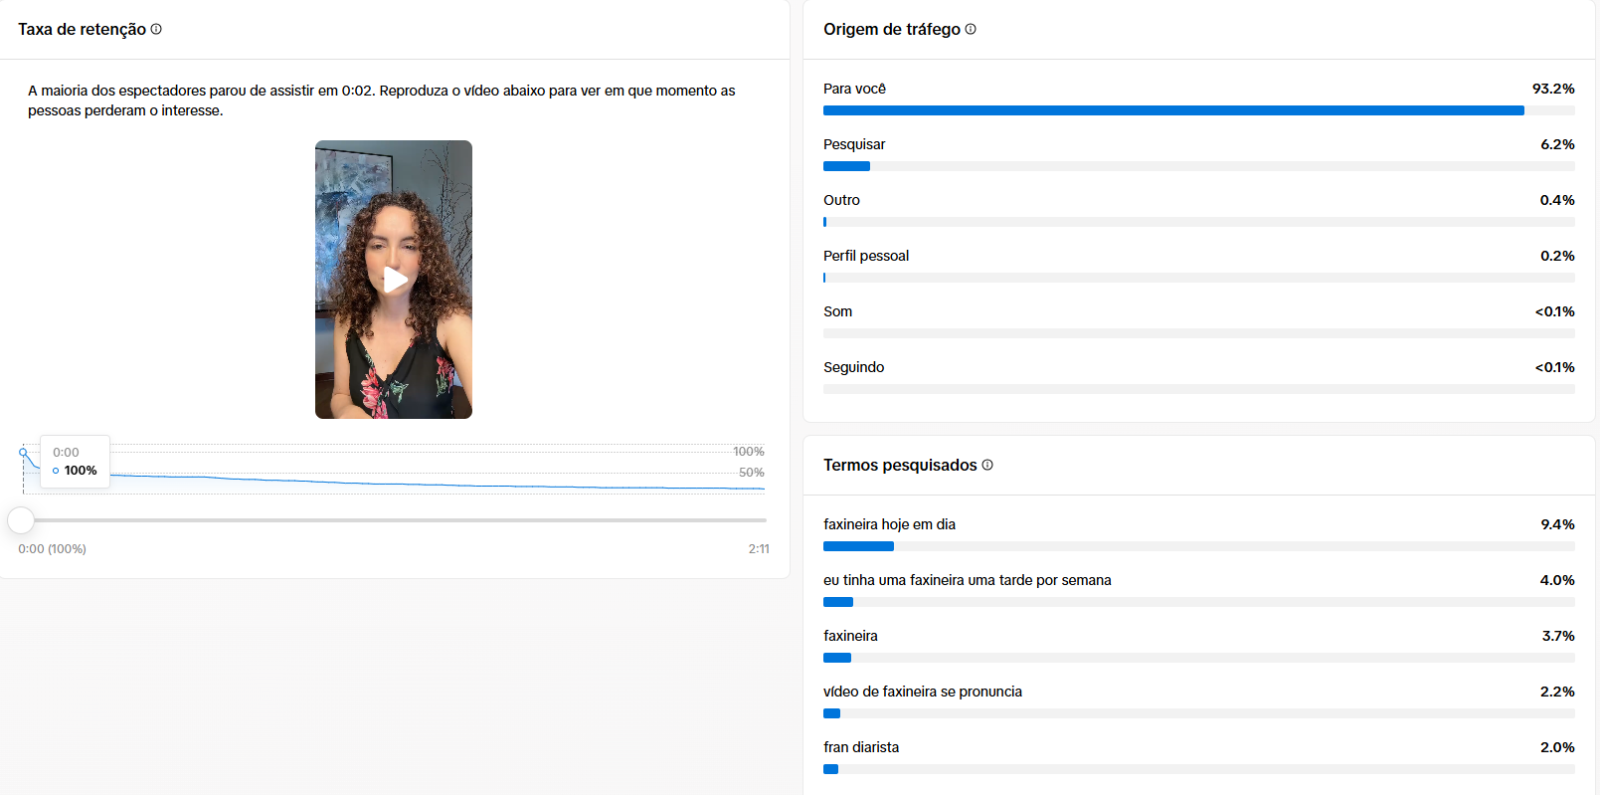The image size is (1600, 795).
Task: Click the 'Origem de tráfego' heading
Action: pos(892,30)
